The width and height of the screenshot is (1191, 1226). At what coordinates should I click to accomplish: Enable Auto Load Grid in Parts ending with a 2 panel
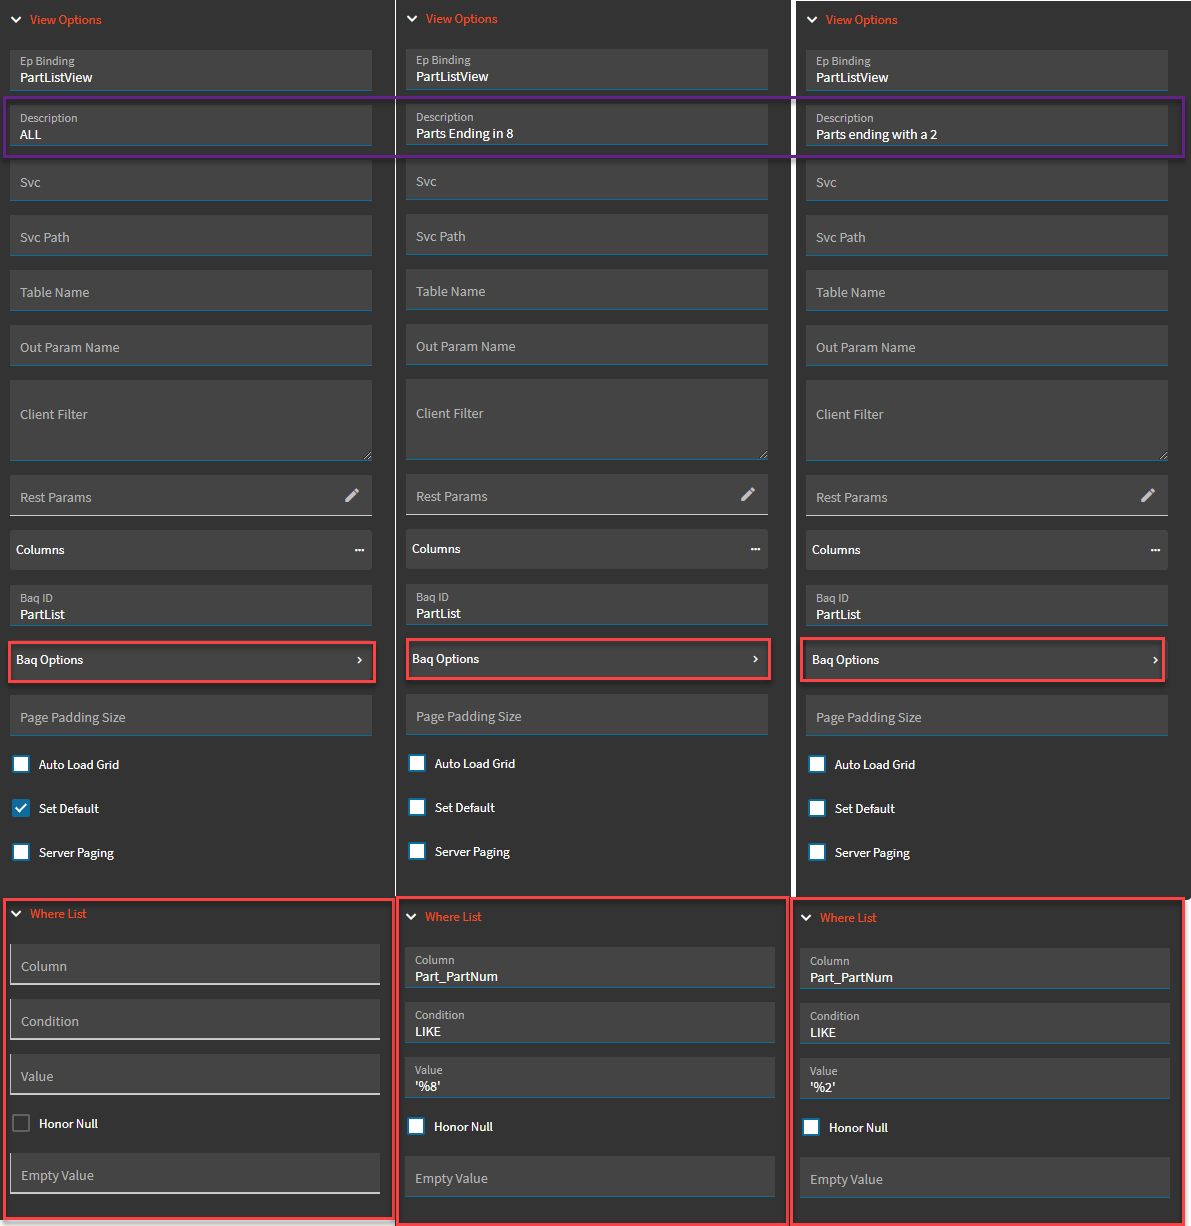coord(817,764)
